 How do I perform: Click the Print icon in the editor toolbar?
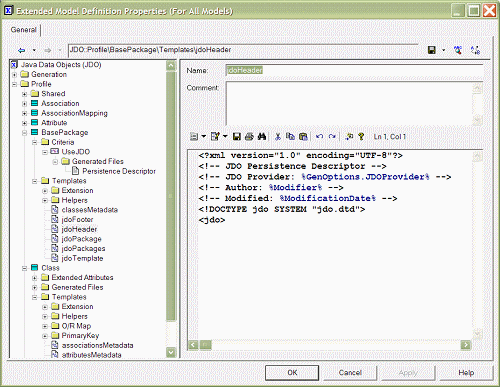coord(249,136)
